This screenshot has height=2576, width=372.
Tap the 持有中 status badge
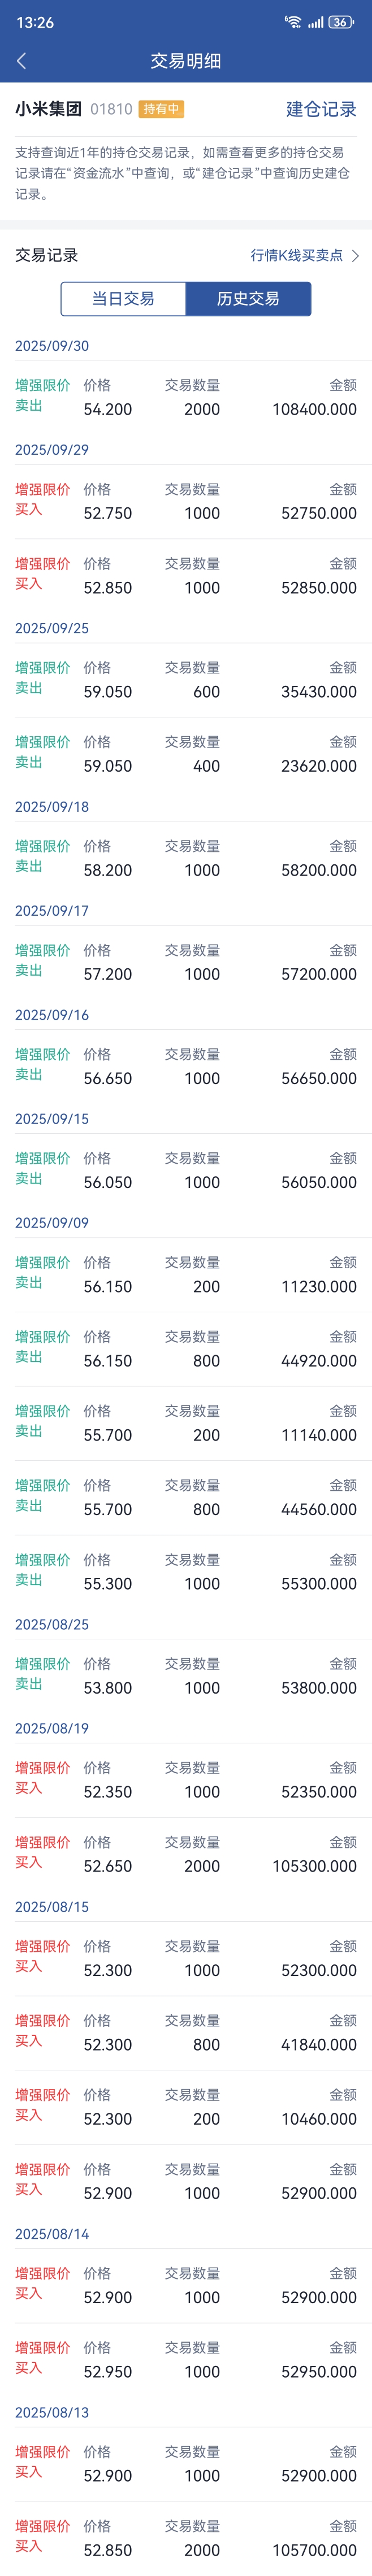tap(161, 109)
